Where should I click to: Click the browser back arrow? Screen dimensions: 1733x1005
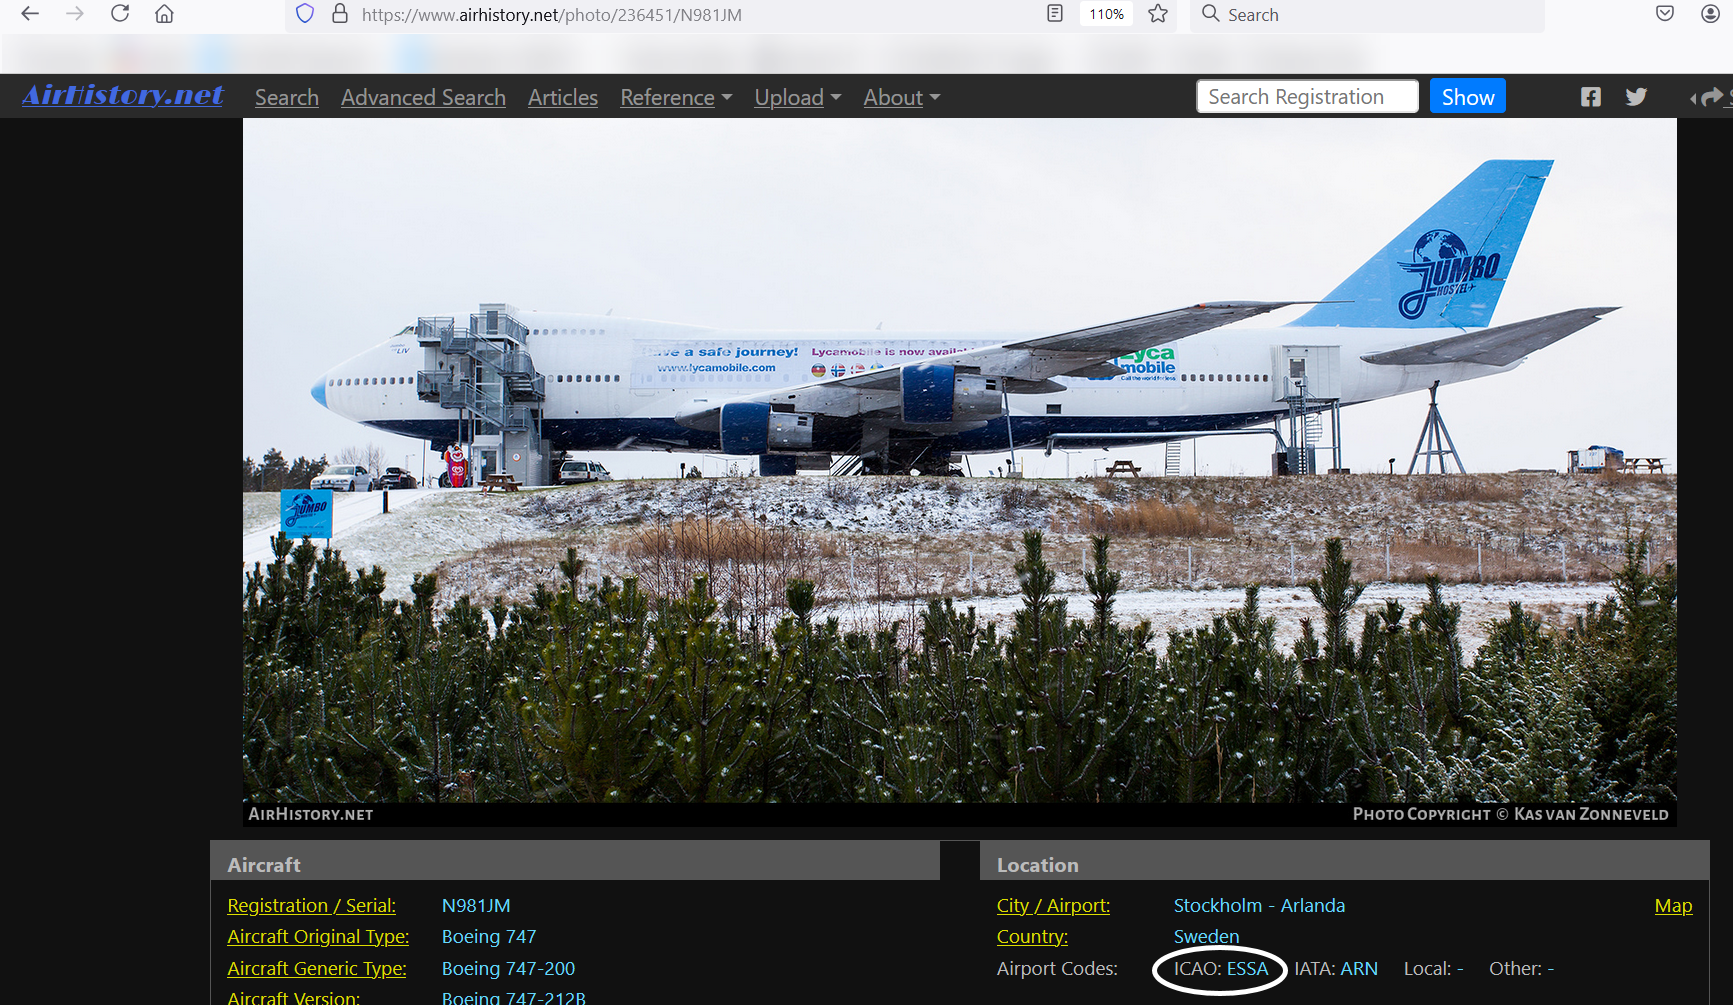click(30, 14)
